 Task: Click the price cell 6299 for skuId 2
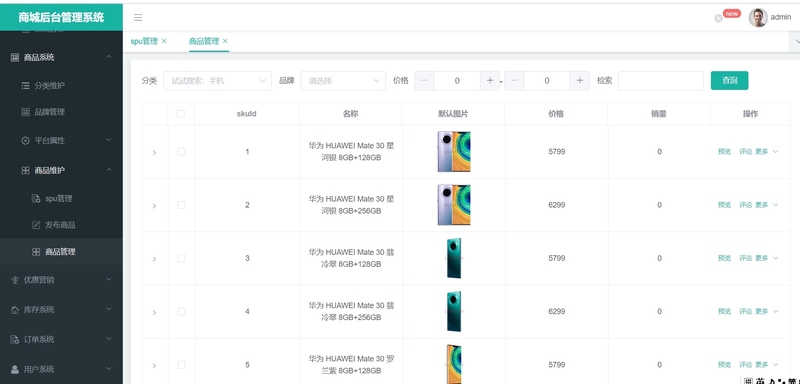557,205
